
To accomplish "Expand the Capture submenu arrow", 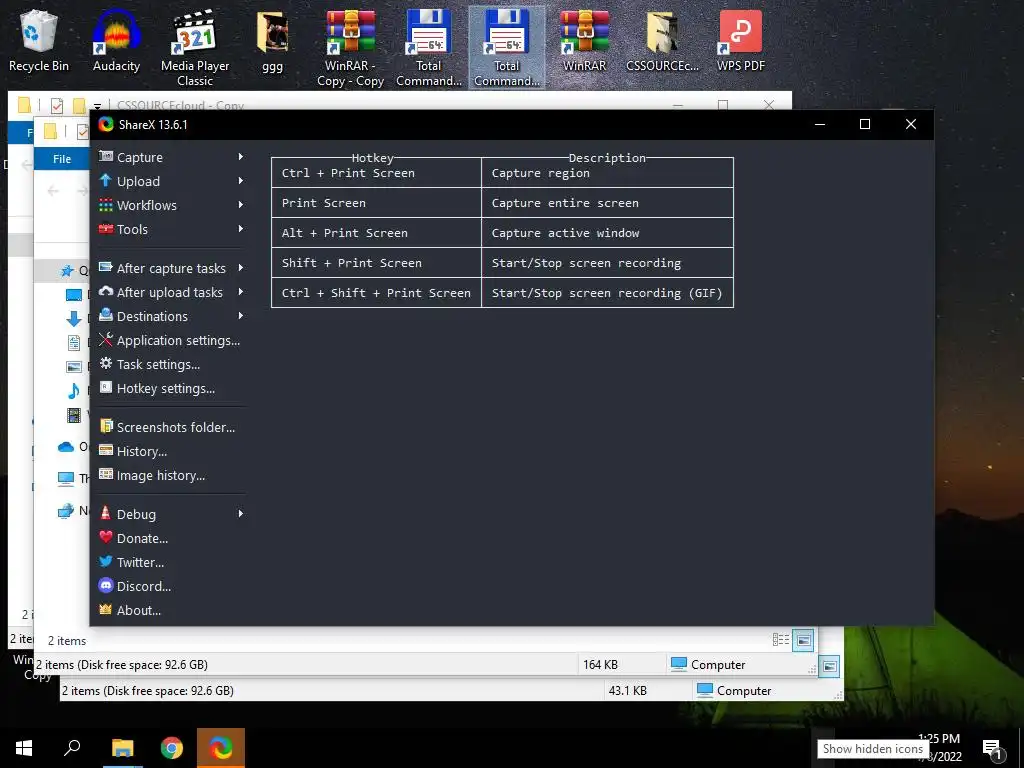I will coord(240,157).
